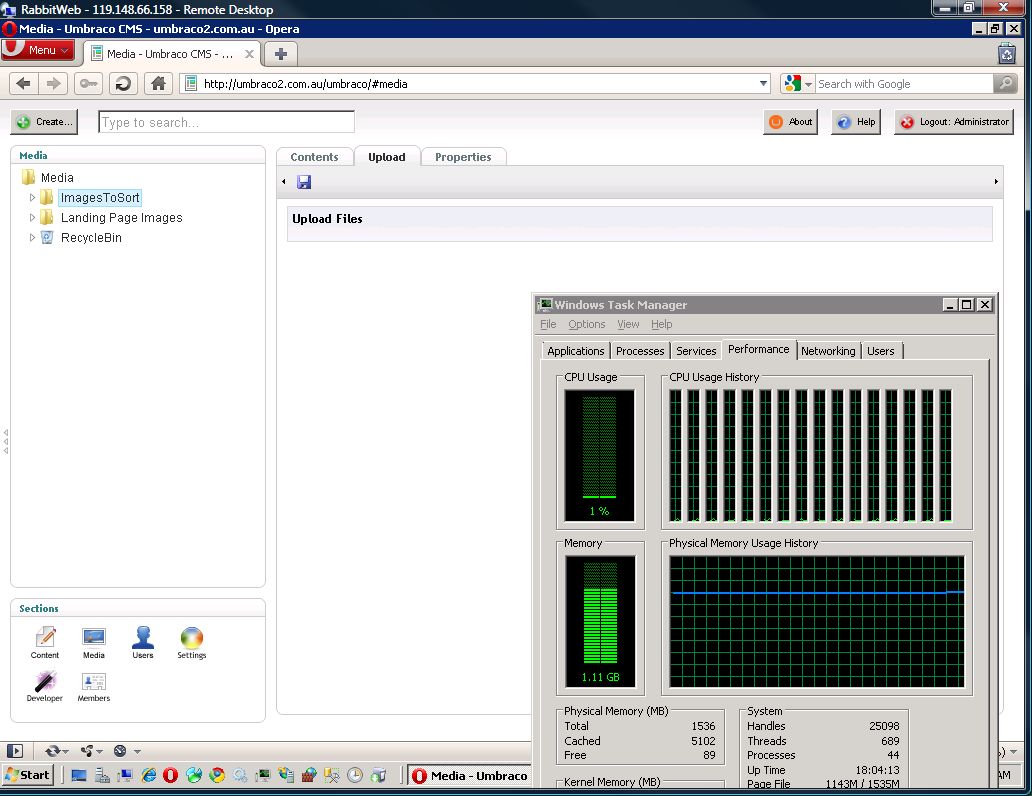Screen dimensions: 1032x796
Task: Click the clock icon in quick launch
Action: coord(355,776)
